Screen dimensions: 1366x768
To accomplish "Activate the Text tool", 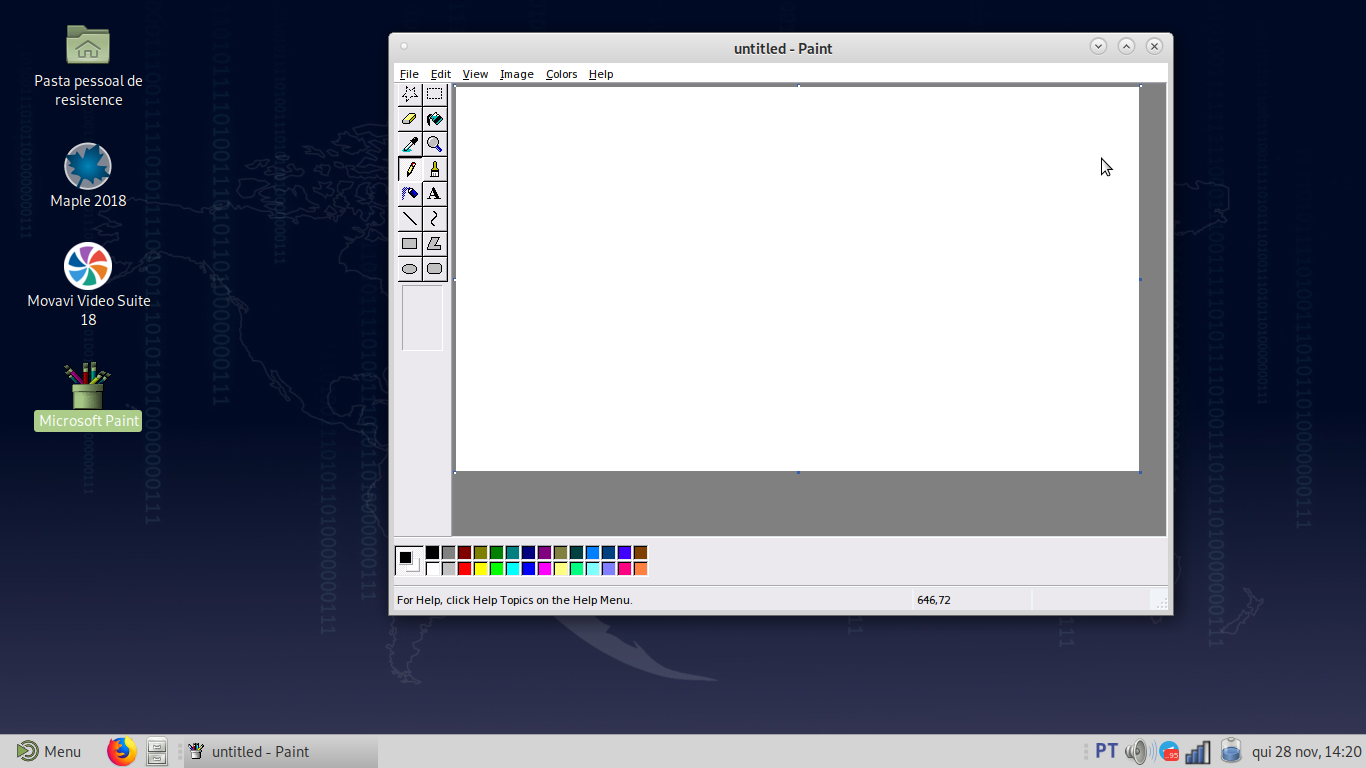I will [x=435, y=194].
